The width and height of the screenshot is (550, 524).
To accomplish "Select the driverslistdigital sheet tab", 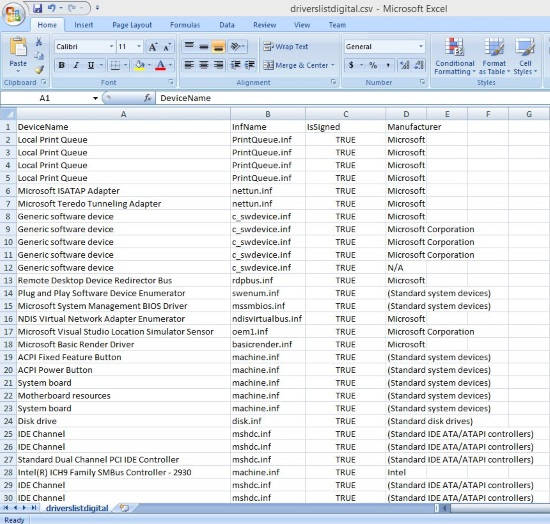I will point(77,508).
